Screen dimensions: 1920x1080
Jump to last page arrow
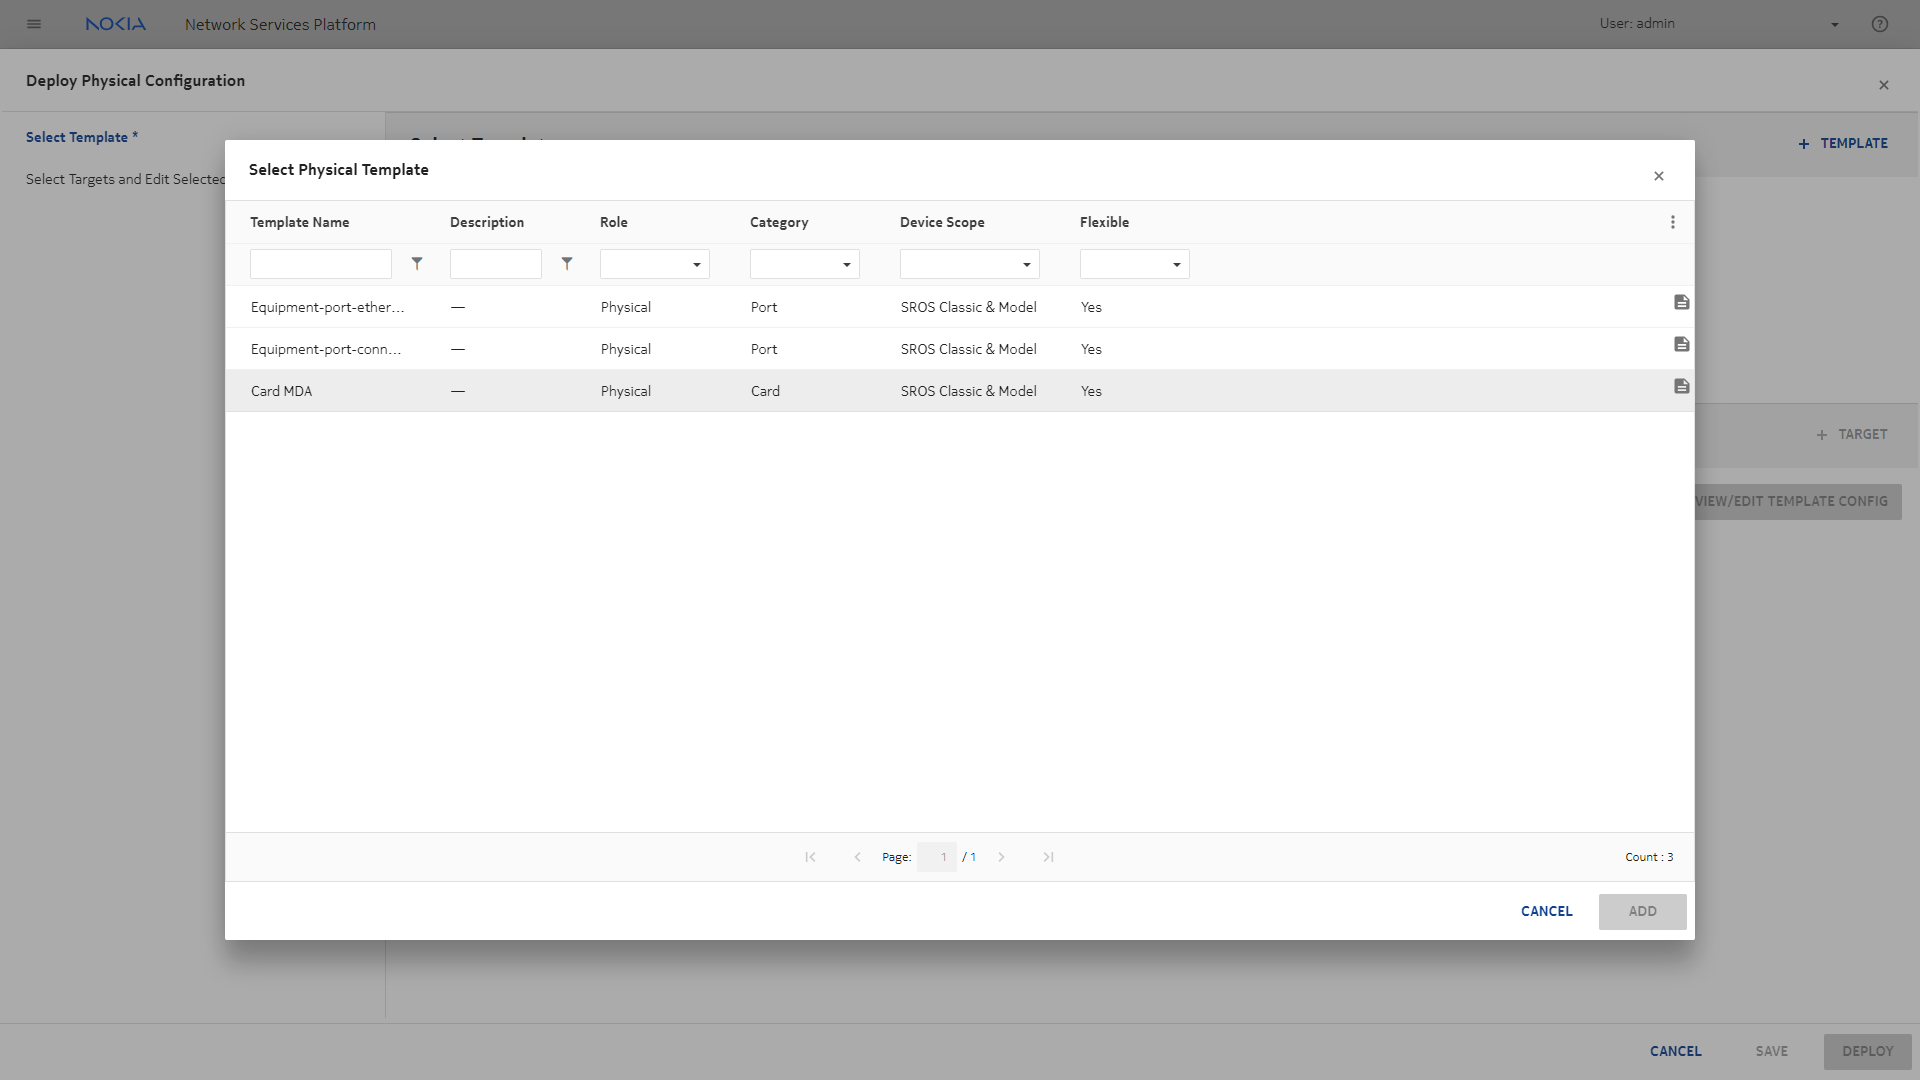[1048, 857]
